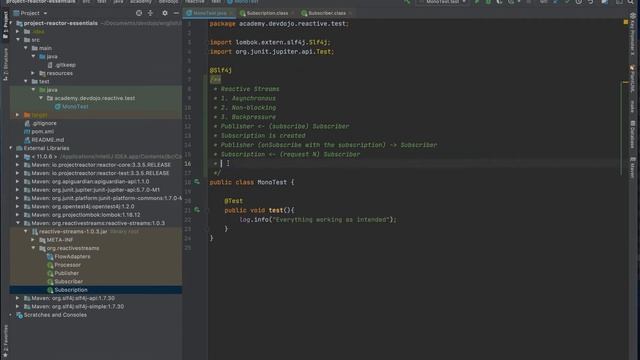Select README.md in project tree

tap(47, 140)
